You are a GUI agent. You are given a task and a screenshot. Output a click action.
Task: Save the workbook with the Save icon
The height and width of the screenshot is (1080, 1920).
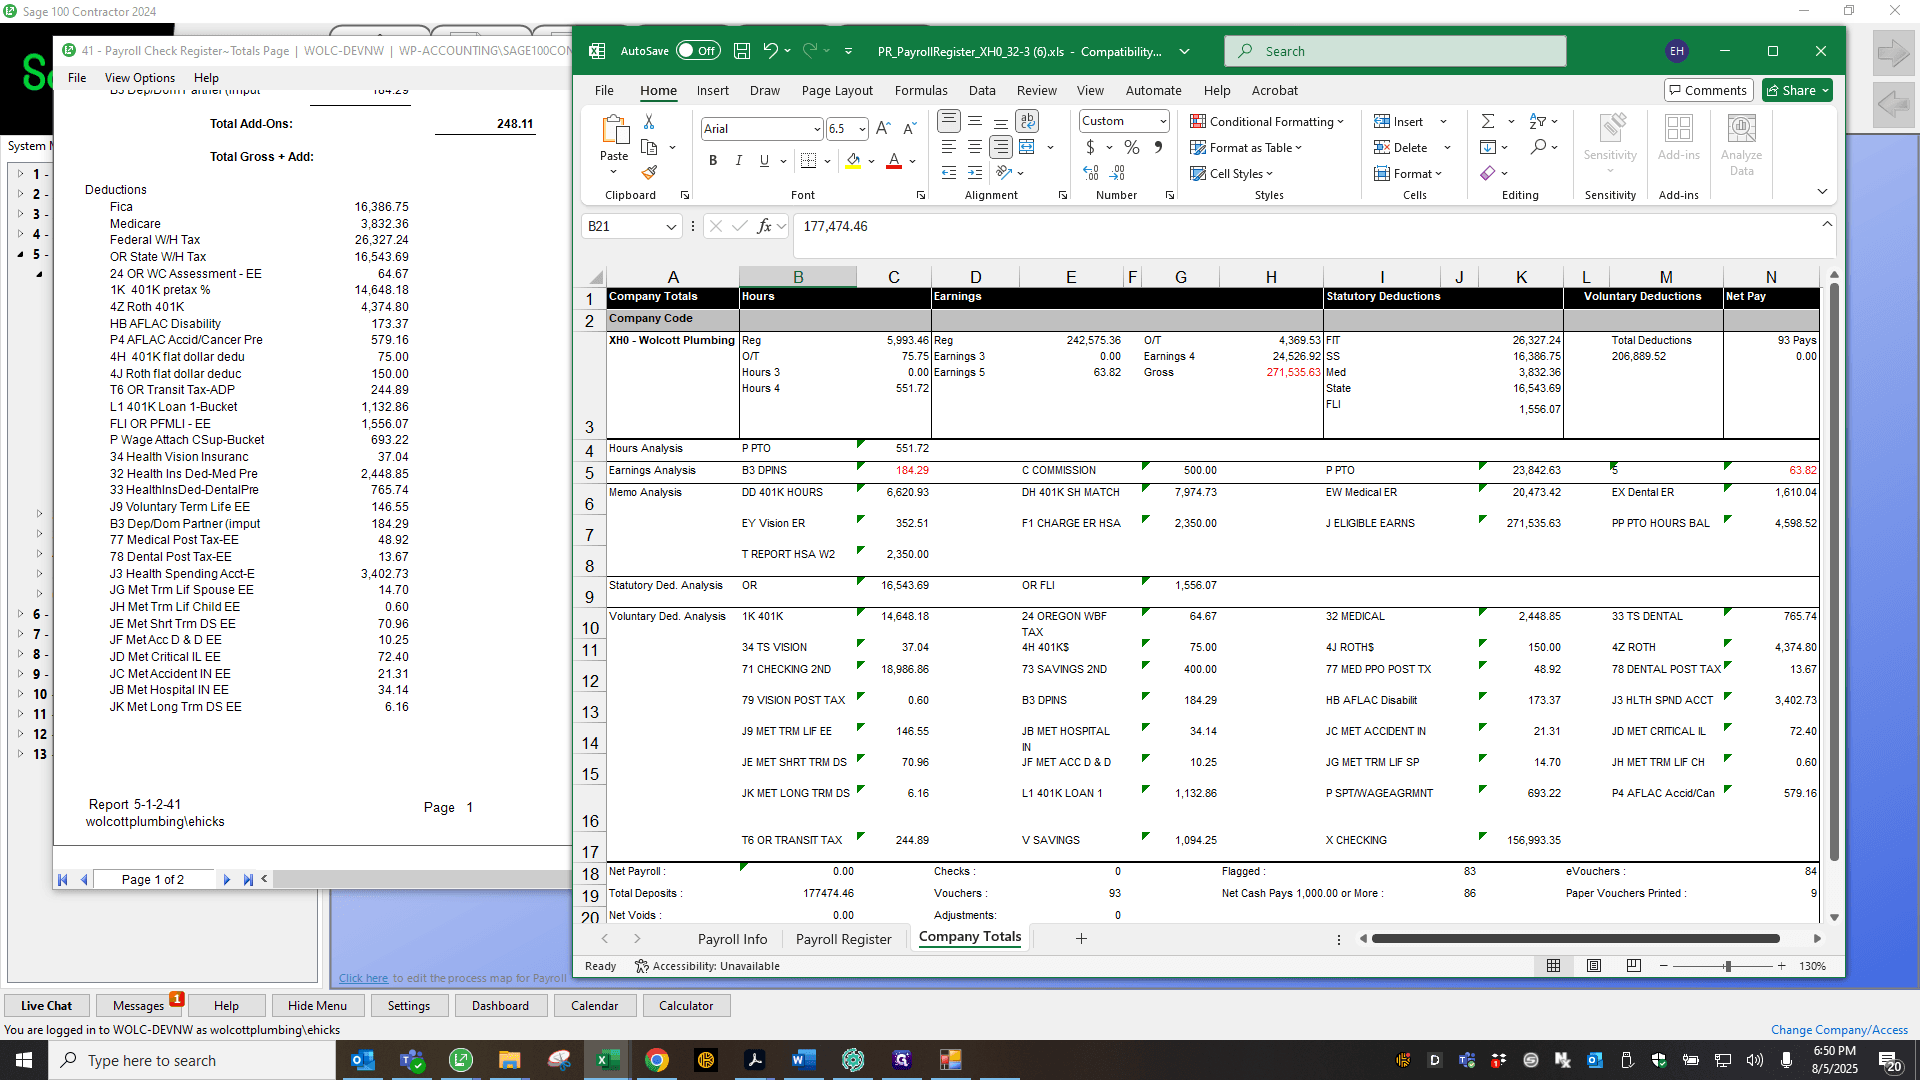click(742, 51)
